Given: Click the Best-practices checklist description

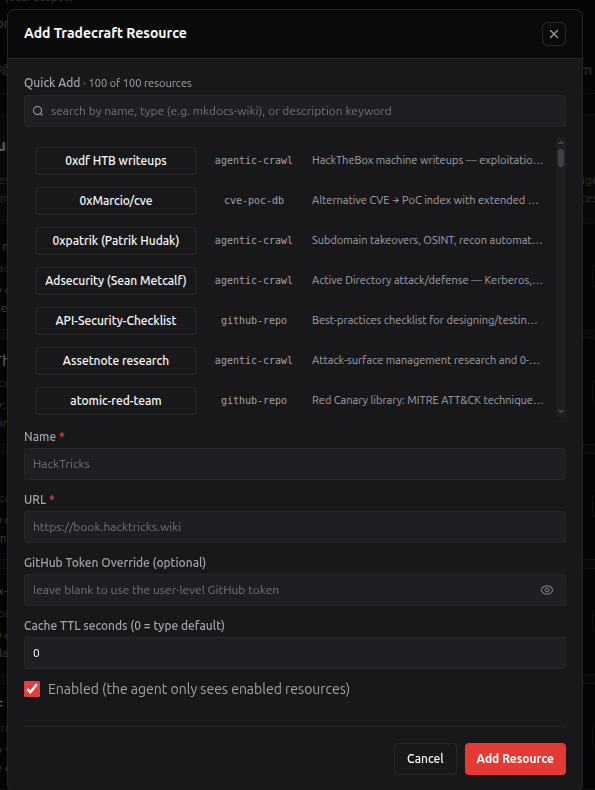Looking at the screenshot, I should coord(425,320).
